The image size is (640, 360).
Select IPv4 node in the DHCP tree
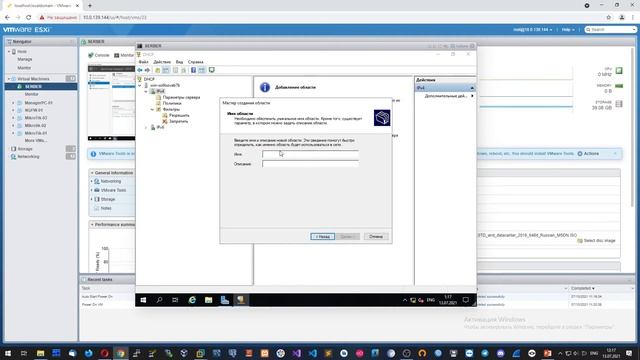pyautogui.click(x=160, y=91)
